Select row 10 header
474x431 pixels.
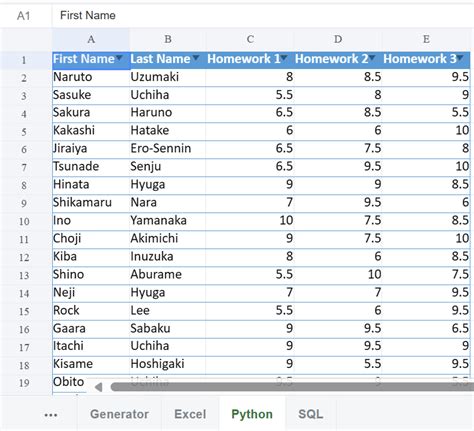pos(24,221)
